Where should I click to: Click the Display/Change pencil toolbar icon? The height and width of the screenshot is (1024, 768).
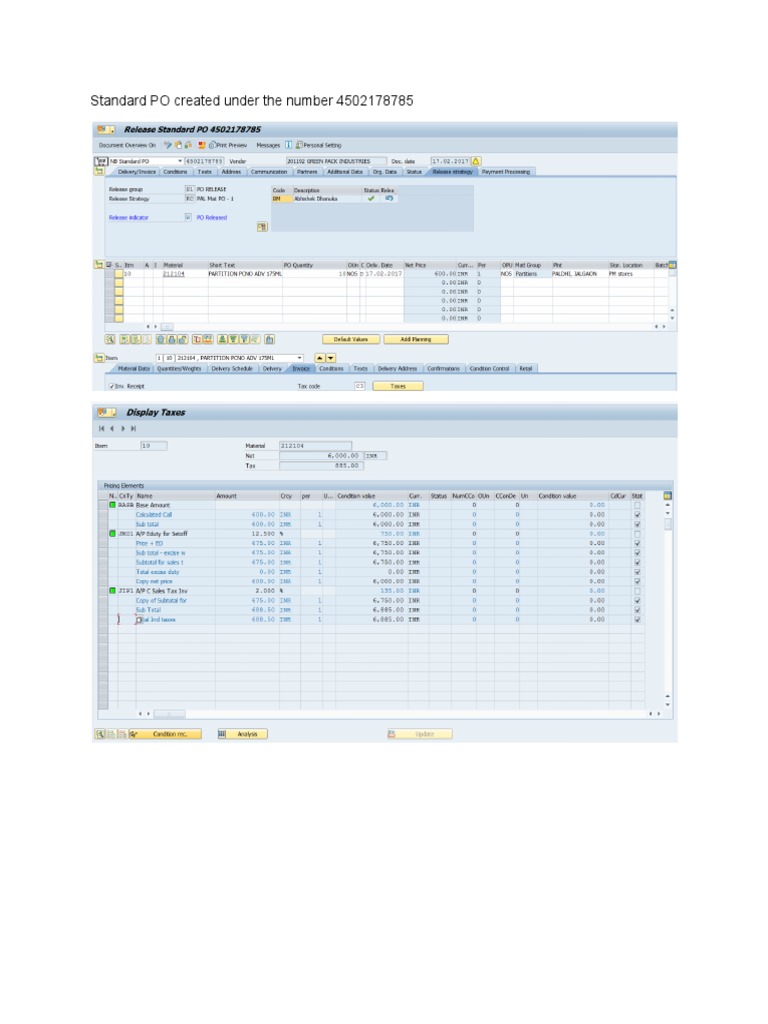pos(168,145)
